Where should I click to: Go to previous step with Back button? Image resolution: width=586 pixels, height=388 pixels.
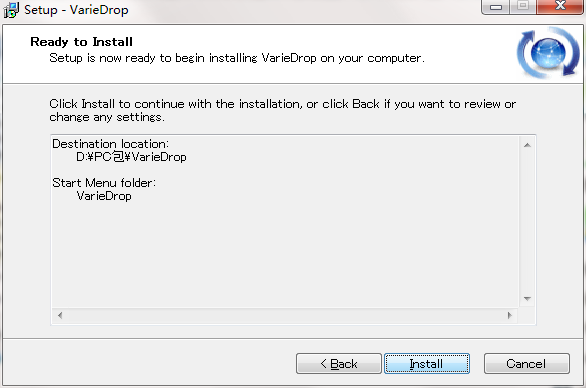pyautogui.click(x=339, y=363)
